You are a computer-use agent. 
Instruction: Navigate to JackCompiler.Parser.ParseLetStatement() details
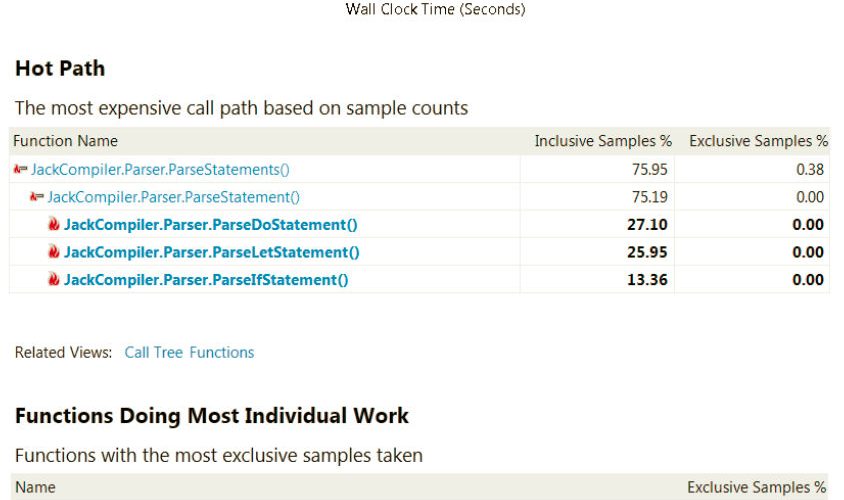[211, 252]
